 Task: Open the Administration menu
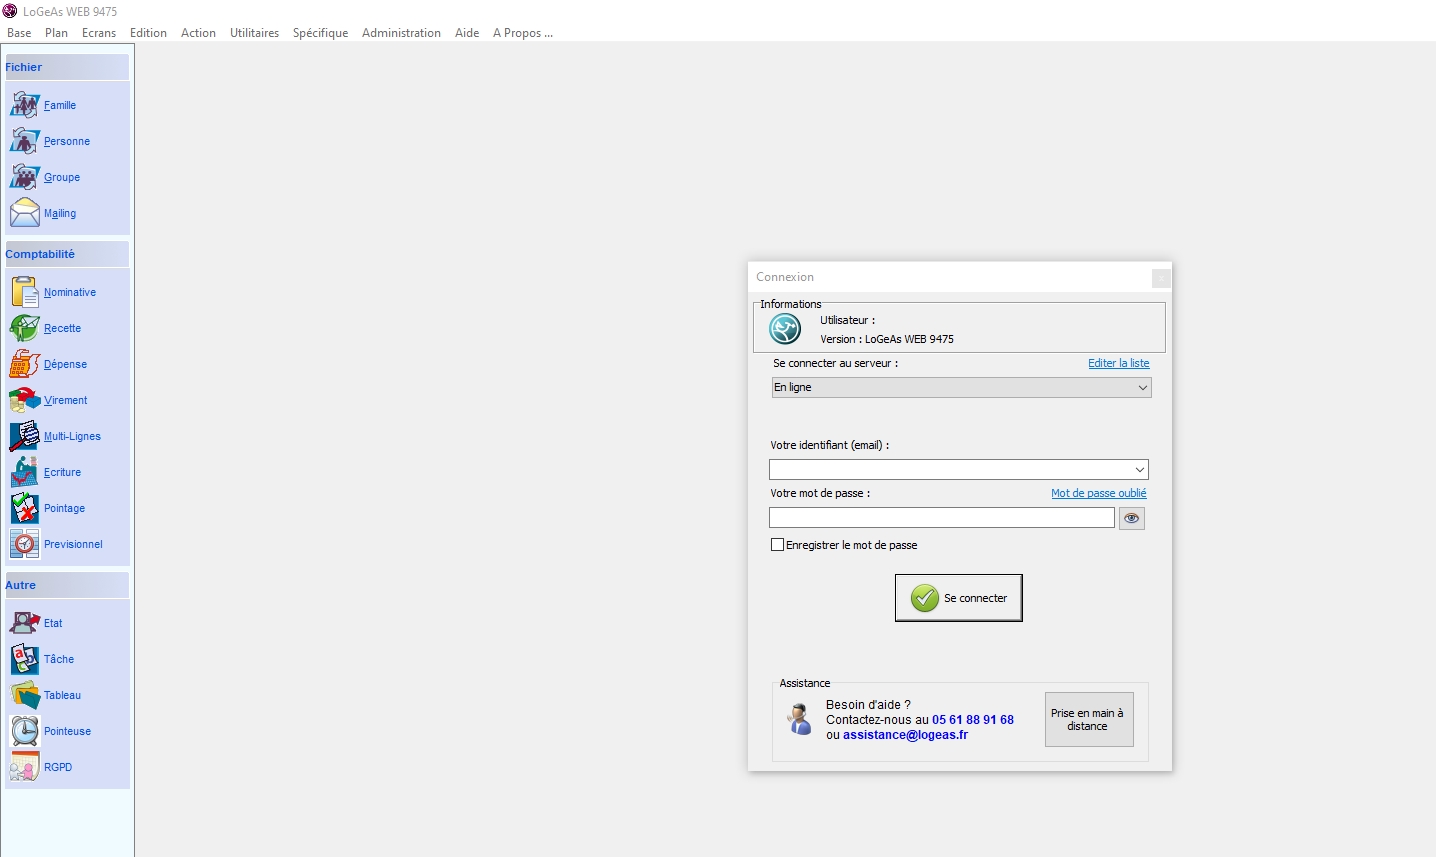coord(401,33)
